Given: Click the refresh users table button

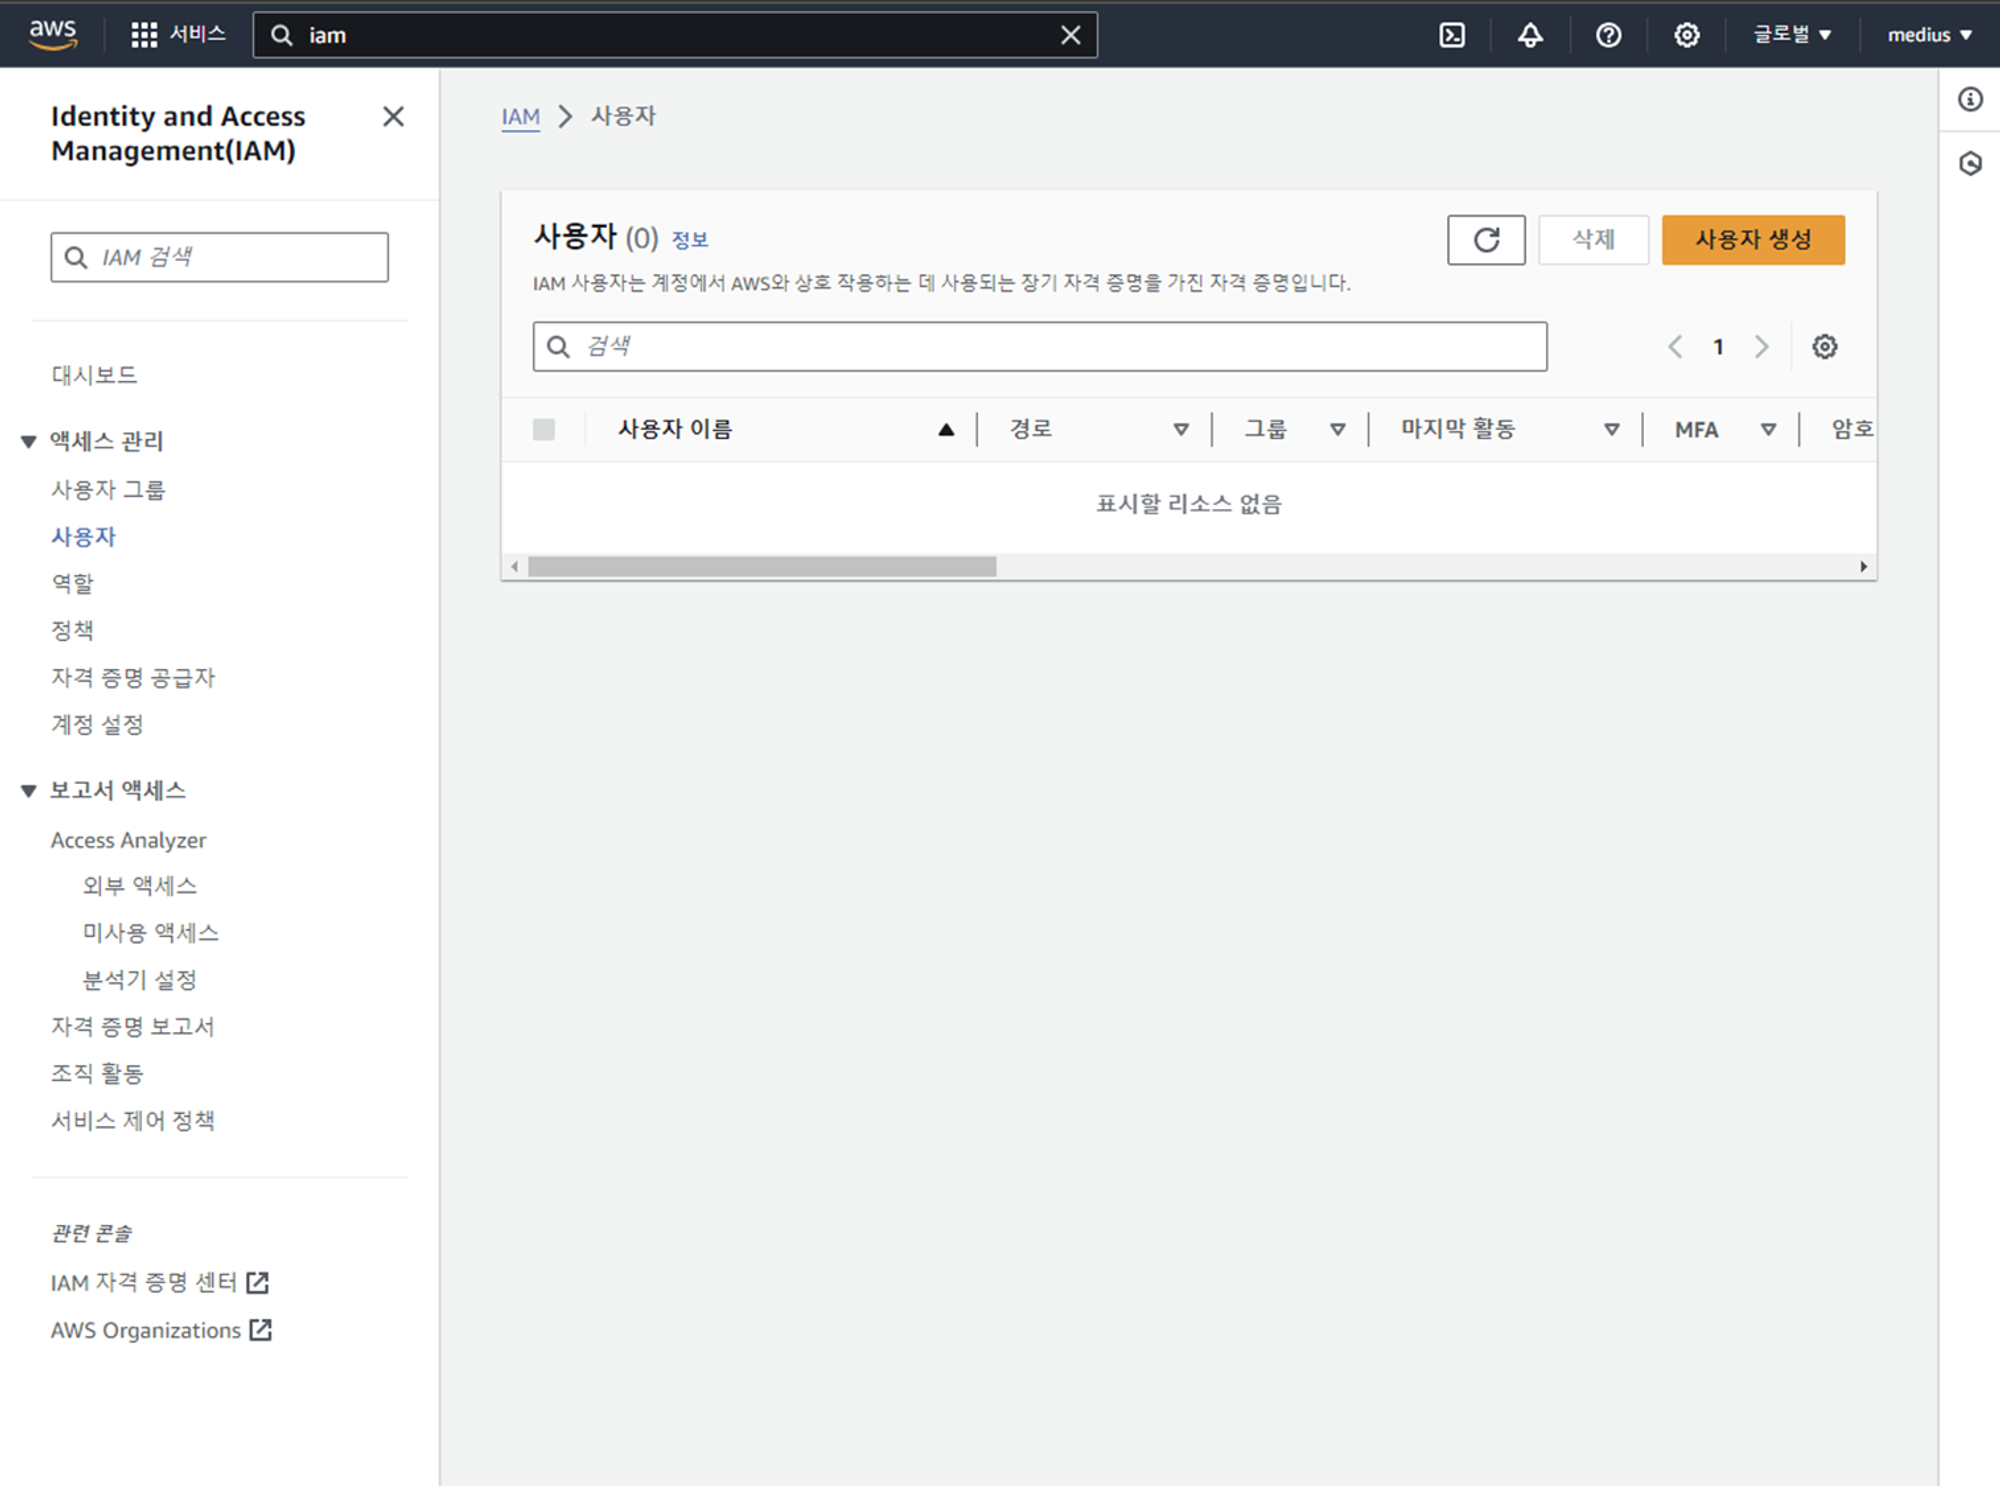Looking at the screenshot, I should [x=1485, y=240].
